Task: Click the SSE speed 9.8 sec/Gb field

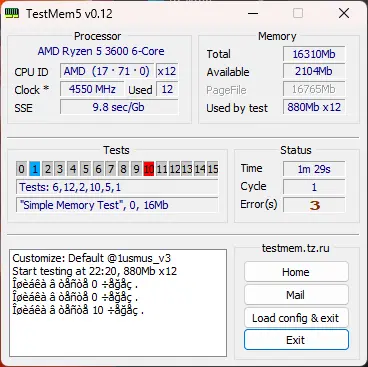Action: click(119, 107)
